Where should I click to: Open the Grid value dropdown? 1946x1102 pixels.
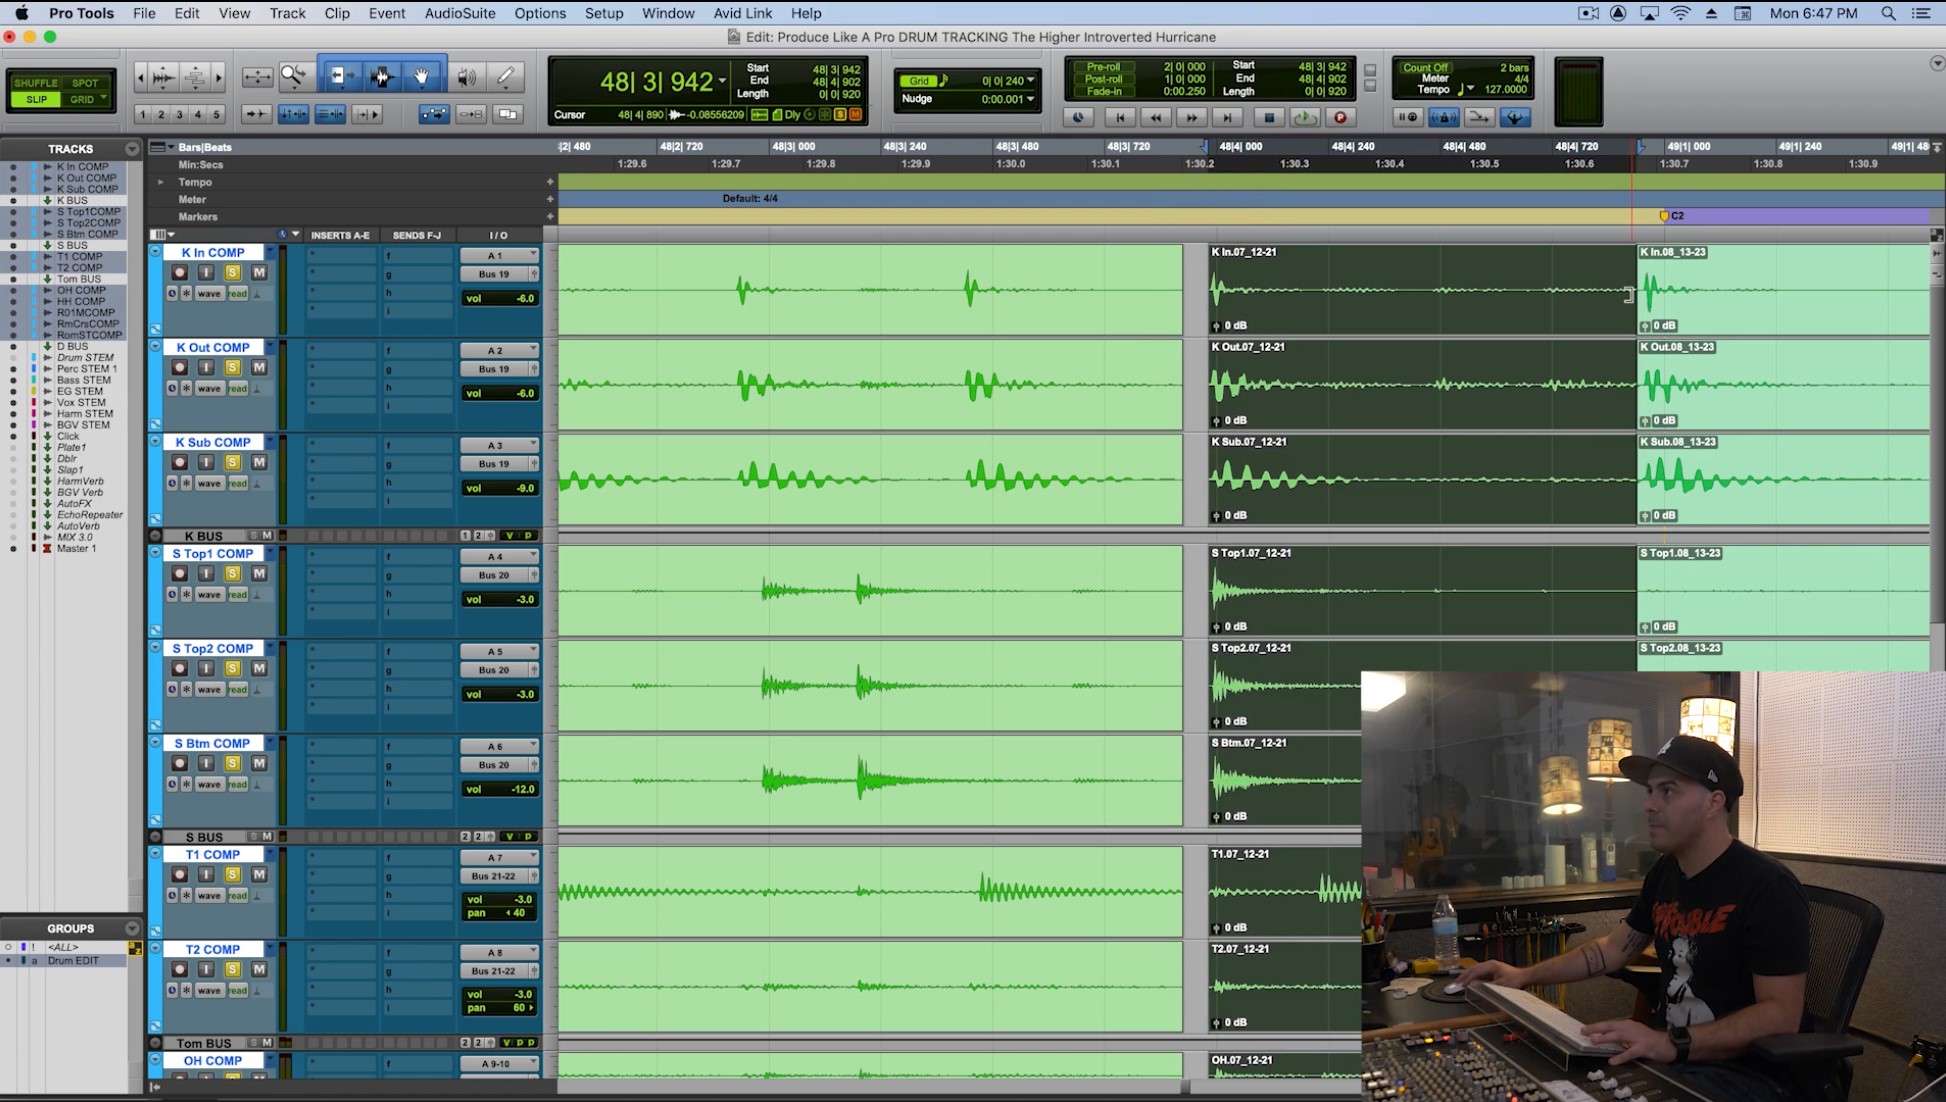1030,80
